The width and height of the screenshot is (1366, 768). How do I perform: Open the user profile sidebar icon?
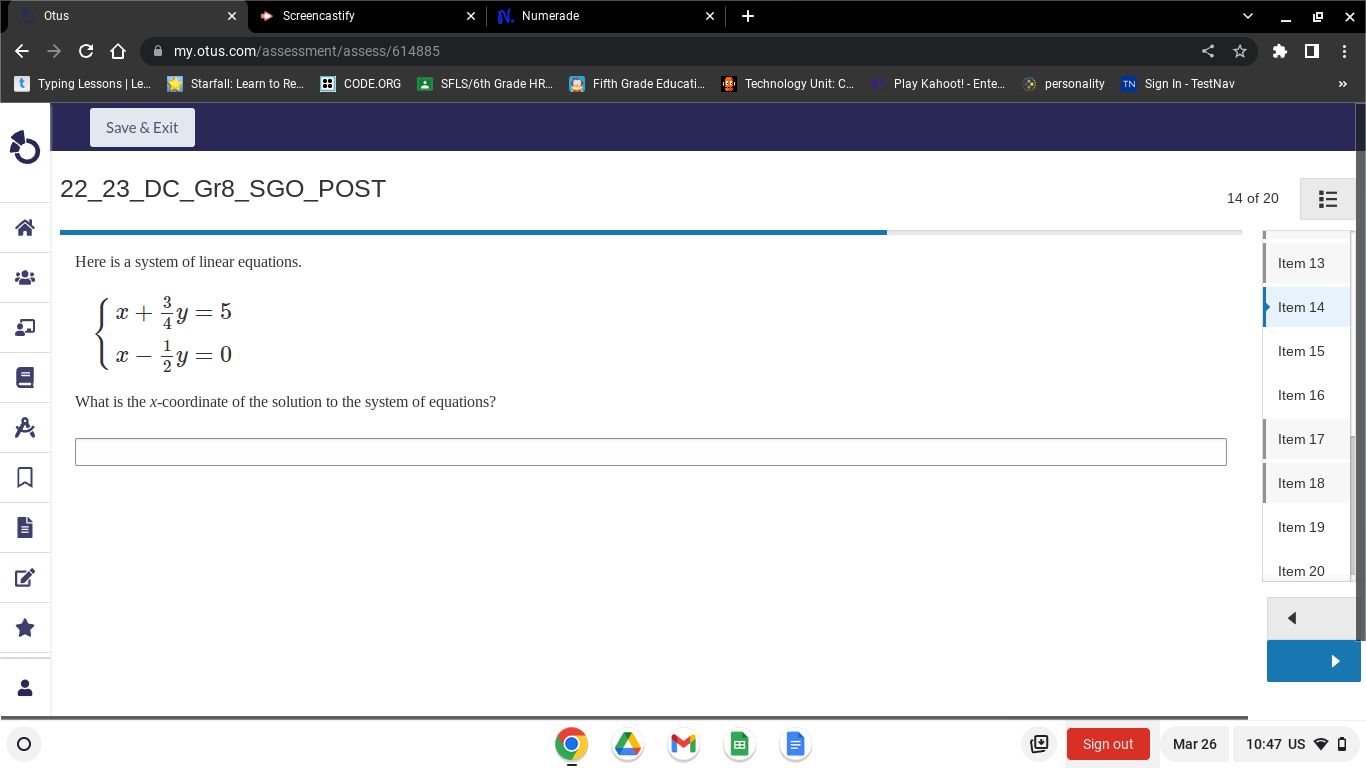[x=25, y=688]
